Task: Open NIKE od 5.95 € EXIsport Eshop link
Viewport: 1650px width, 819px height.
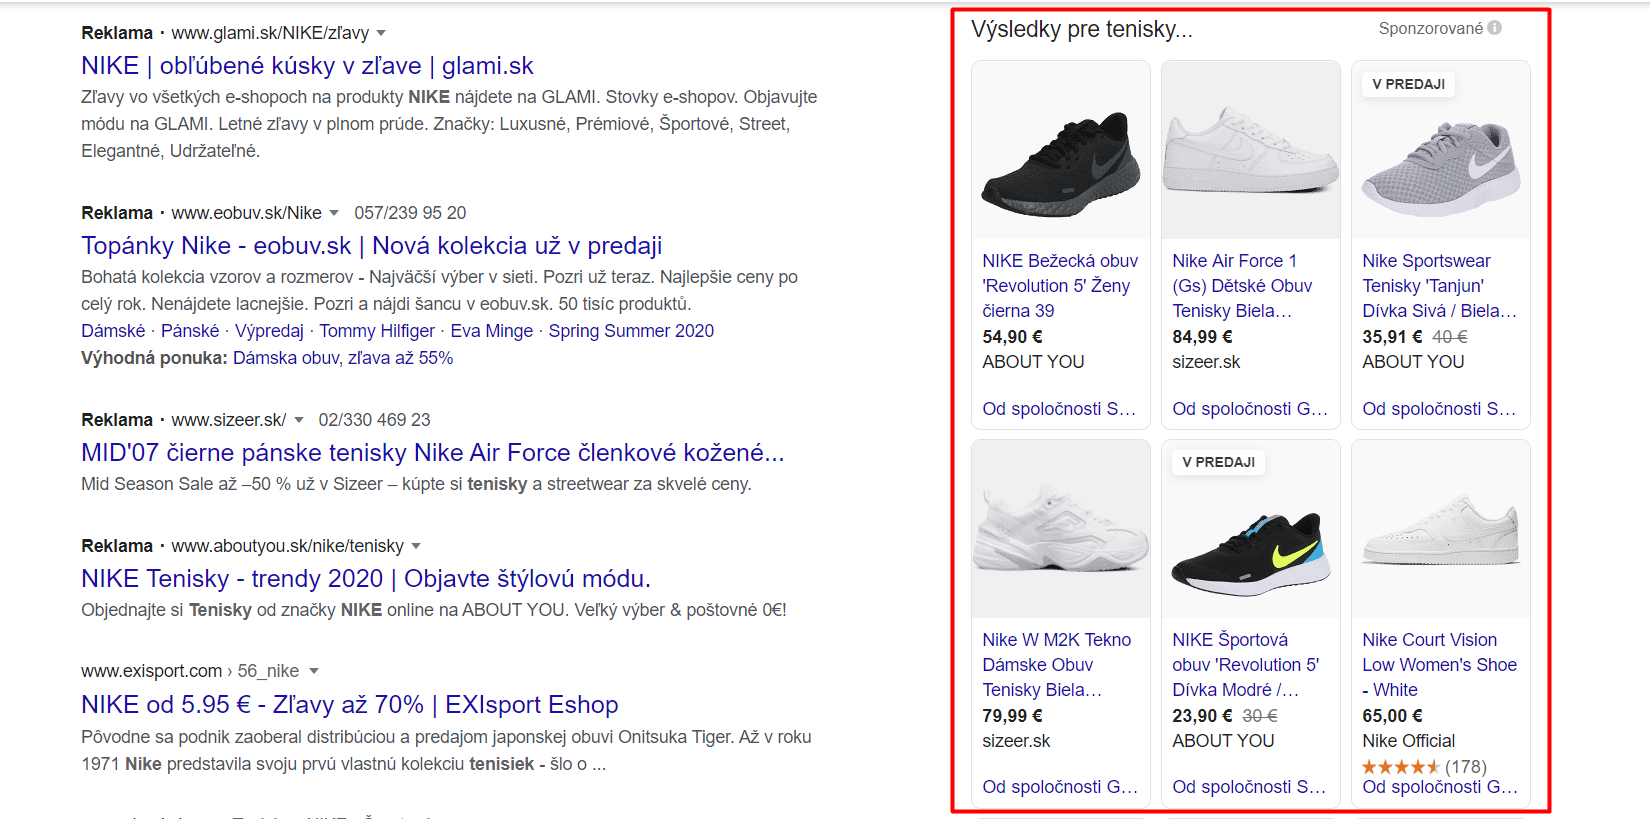Action: pyautogui.click(x=350, y=705)
